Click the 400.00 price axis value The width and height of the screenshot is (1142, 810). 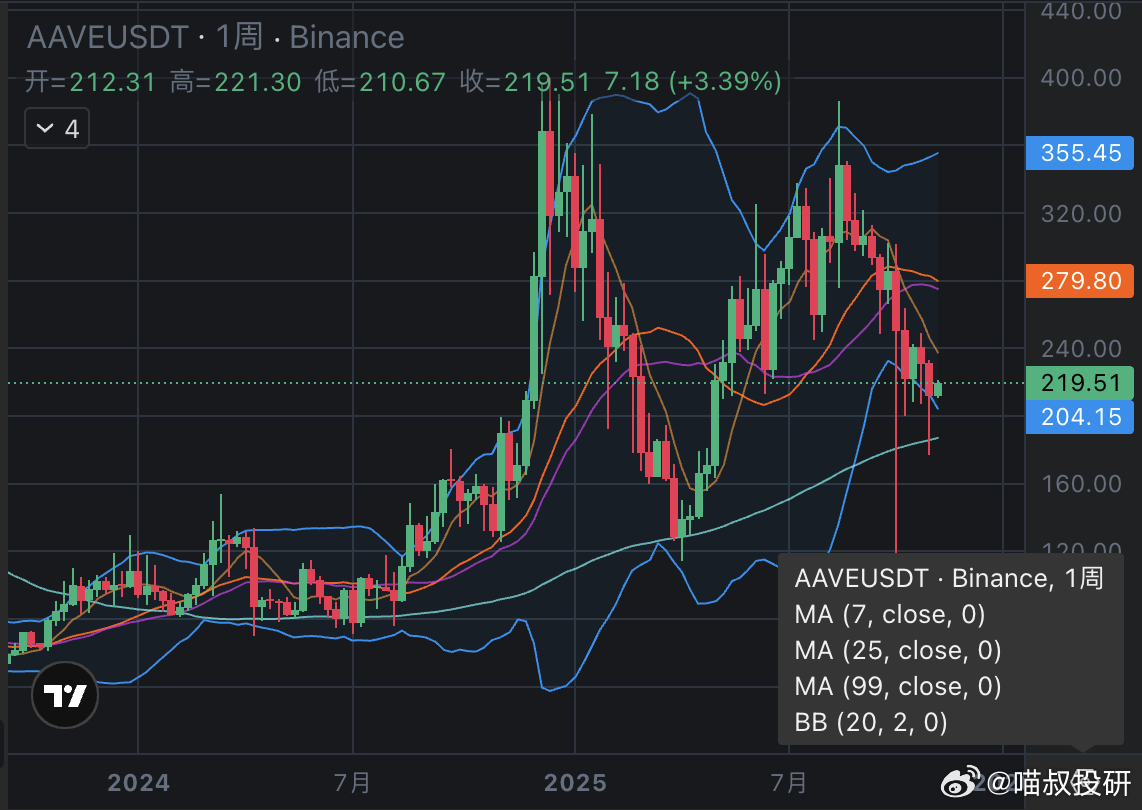(x=1081, y=78)
